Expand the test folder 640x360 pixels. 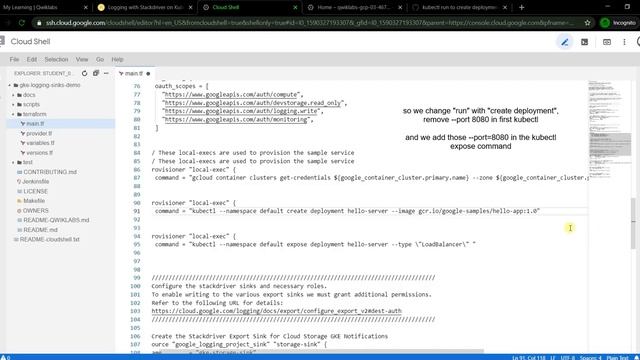click(x=28, y=162)
